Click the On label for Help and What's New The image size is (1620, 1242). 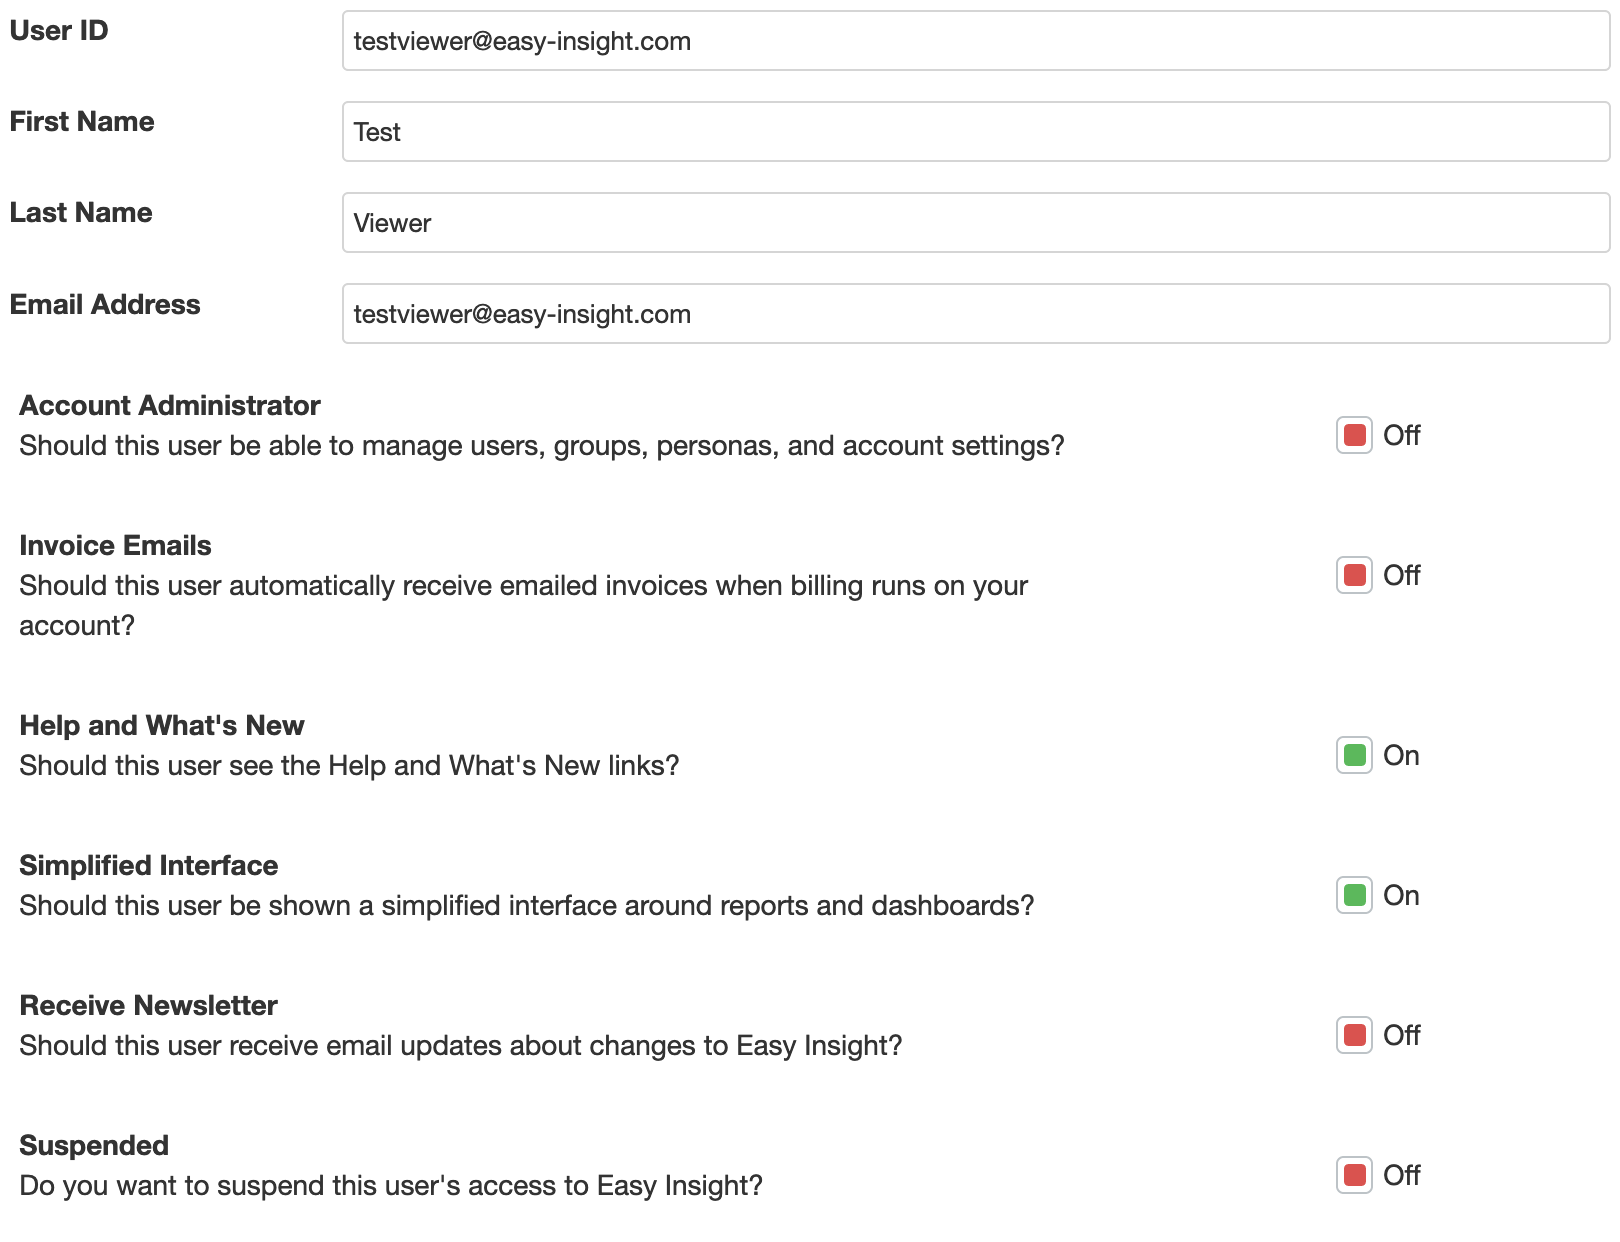tap(1401, 756)
